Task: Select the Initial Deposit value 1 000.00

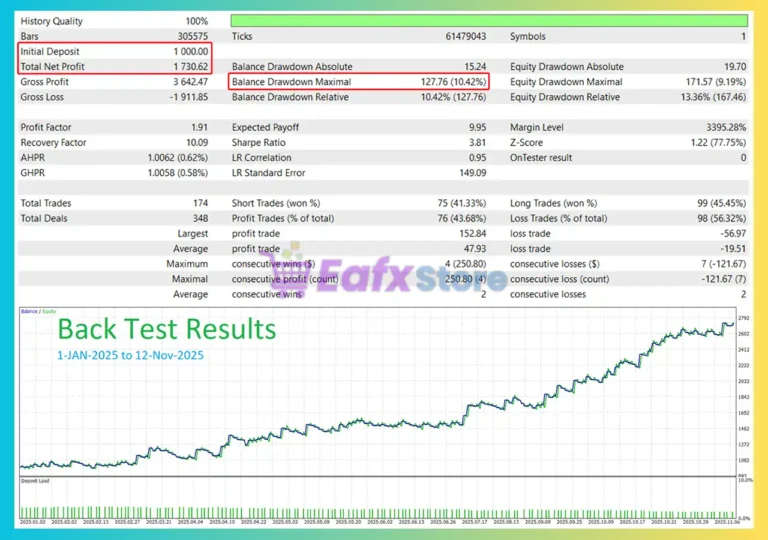Action: coord(191,51)
